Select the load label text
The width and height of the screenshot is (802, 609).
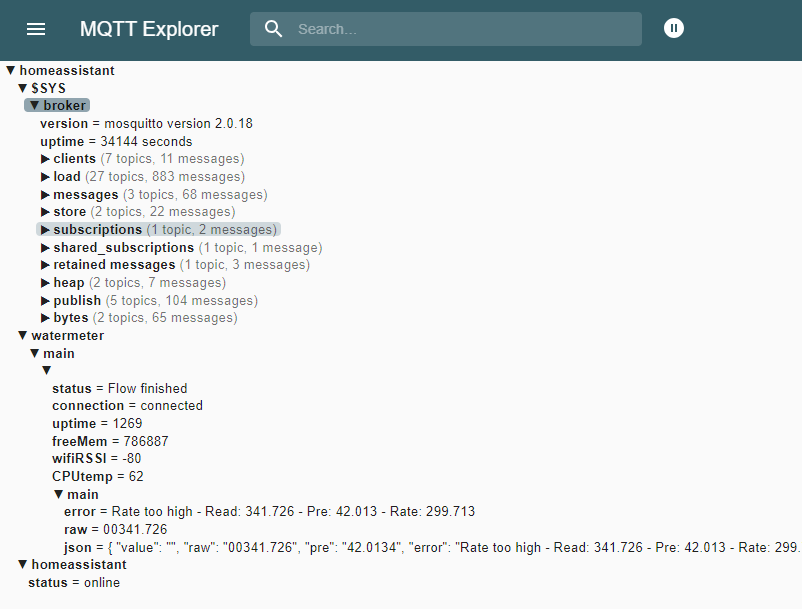(x=67, y=177)
